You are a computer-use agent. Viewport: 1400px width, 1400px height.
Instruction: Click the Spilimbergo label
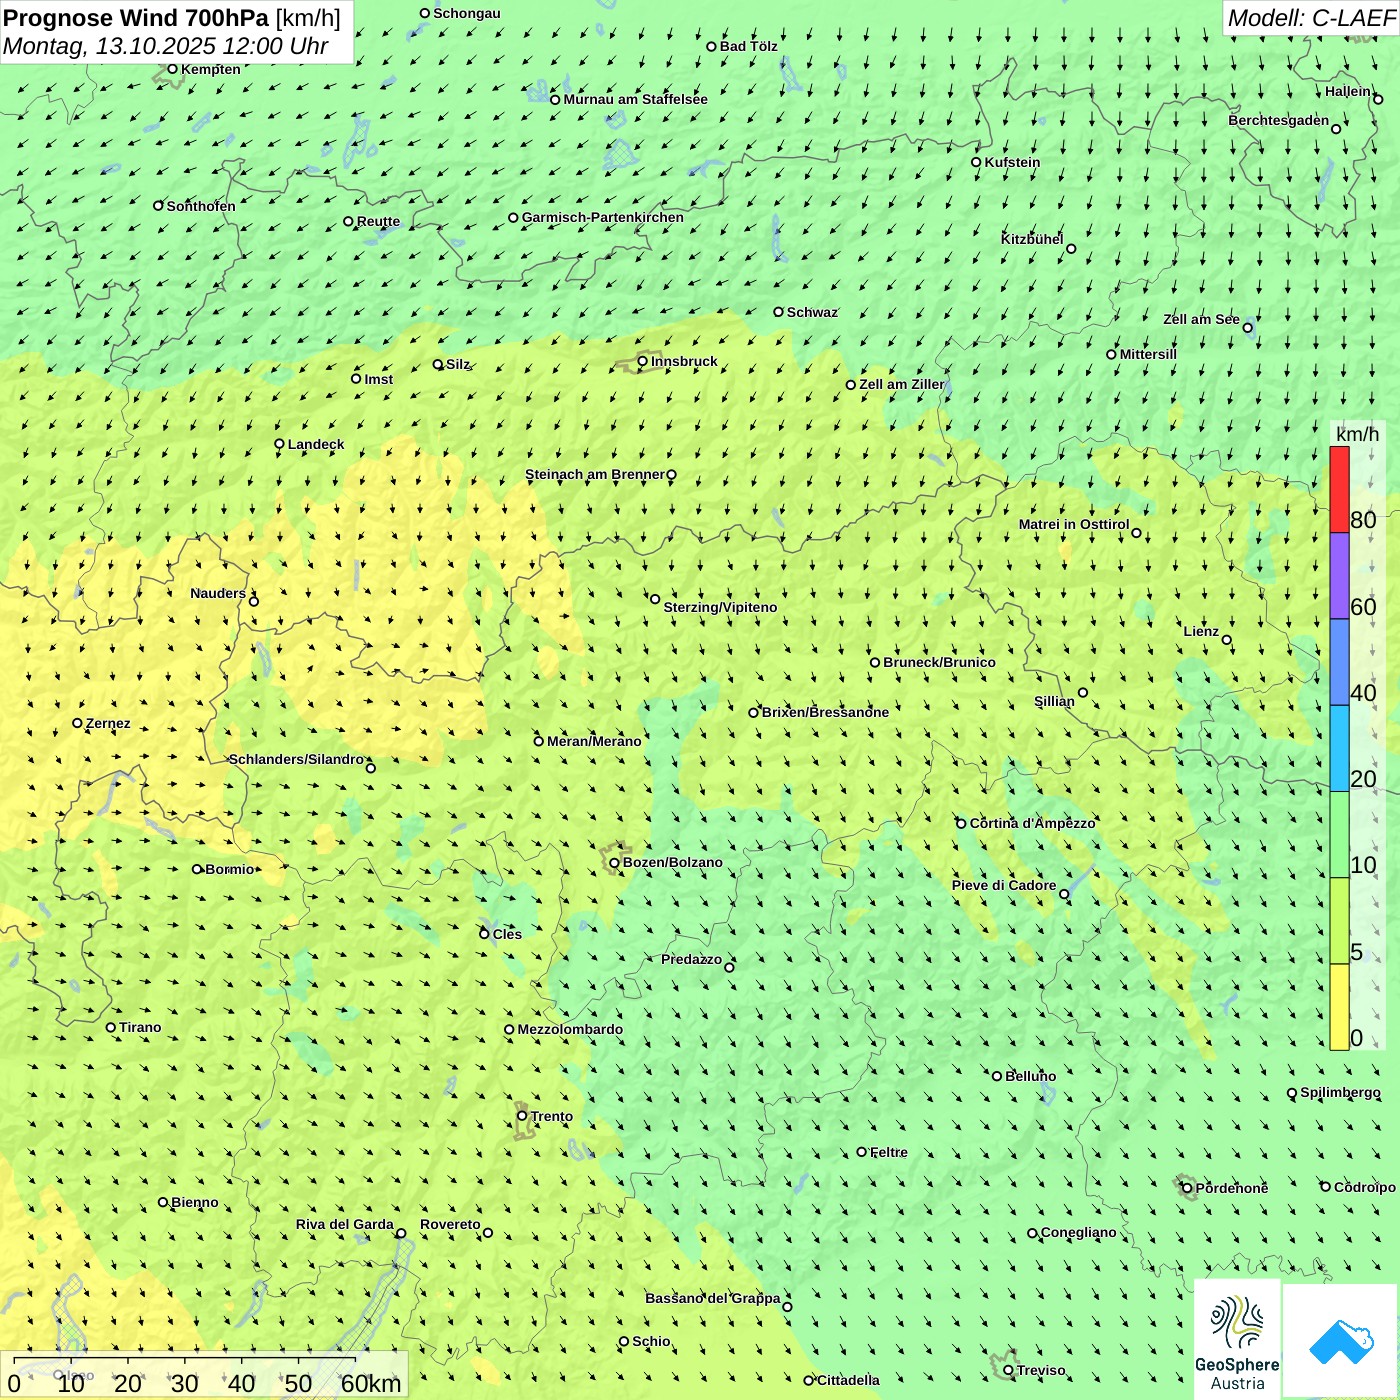click(x=1340, y=1093)
